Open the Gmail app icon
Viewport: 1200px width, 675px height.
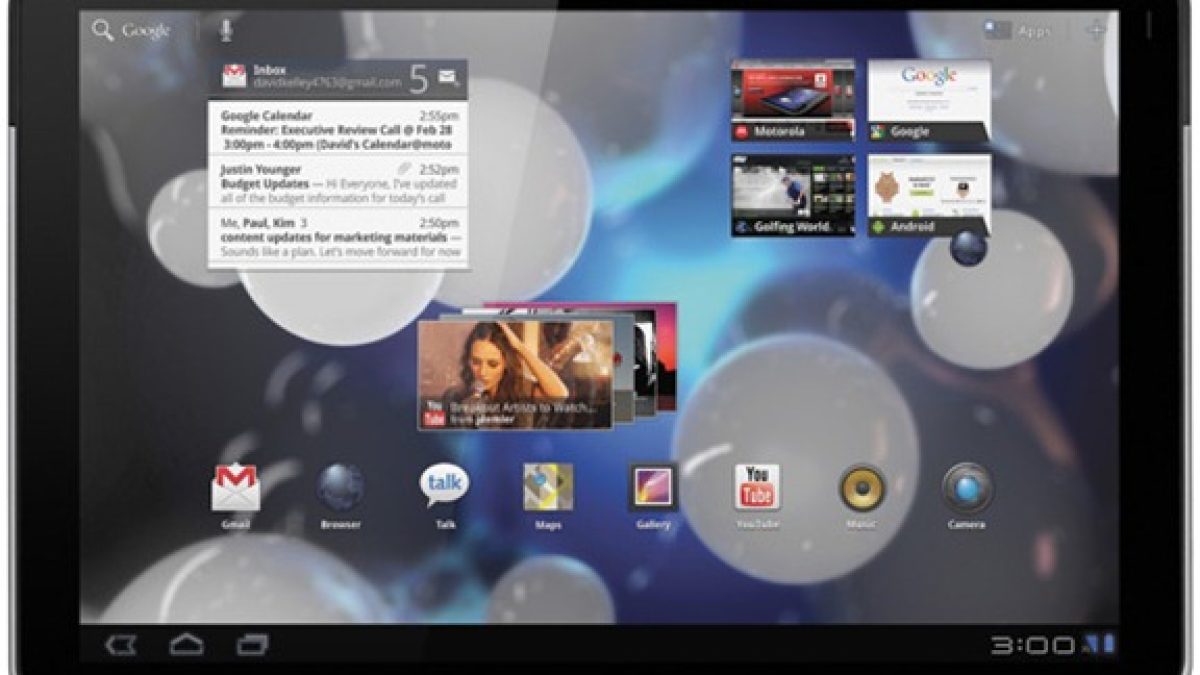coord(235,489)
